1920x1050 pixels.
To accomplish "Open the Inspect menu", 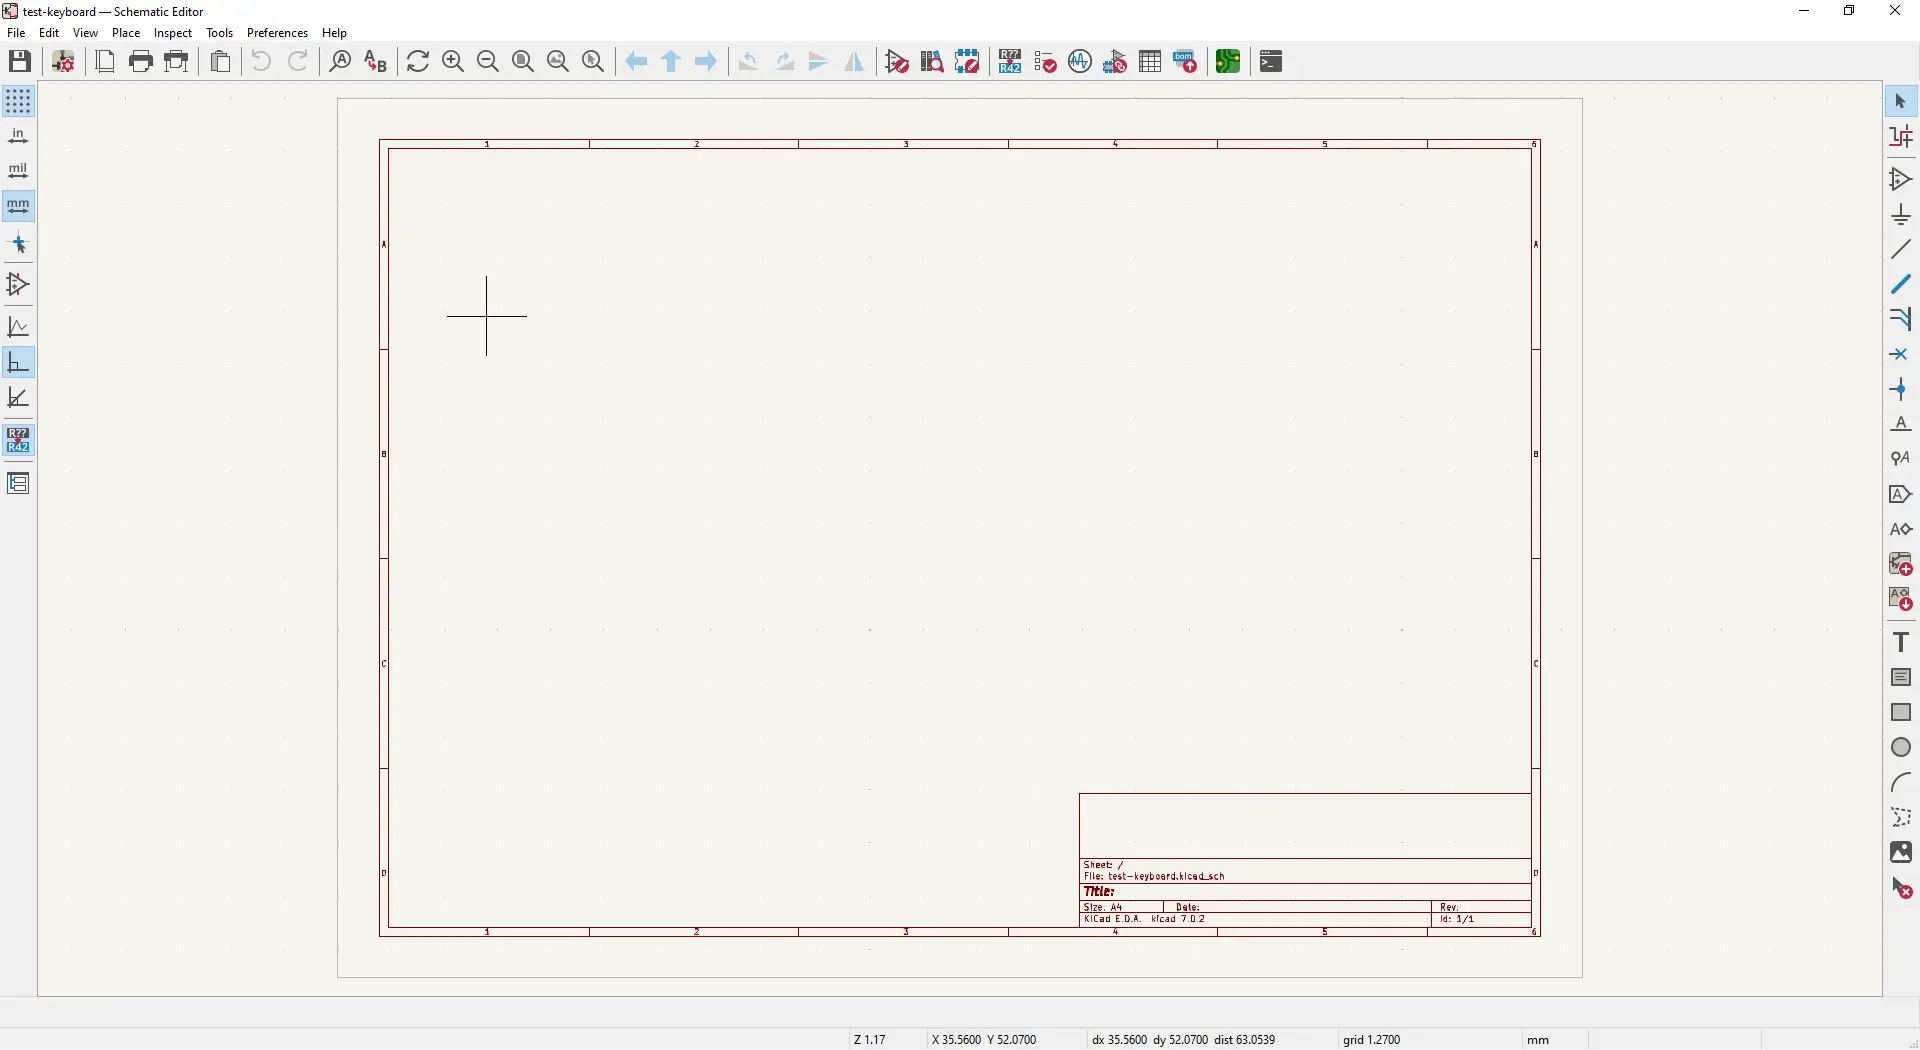I will tap(173, 33).
